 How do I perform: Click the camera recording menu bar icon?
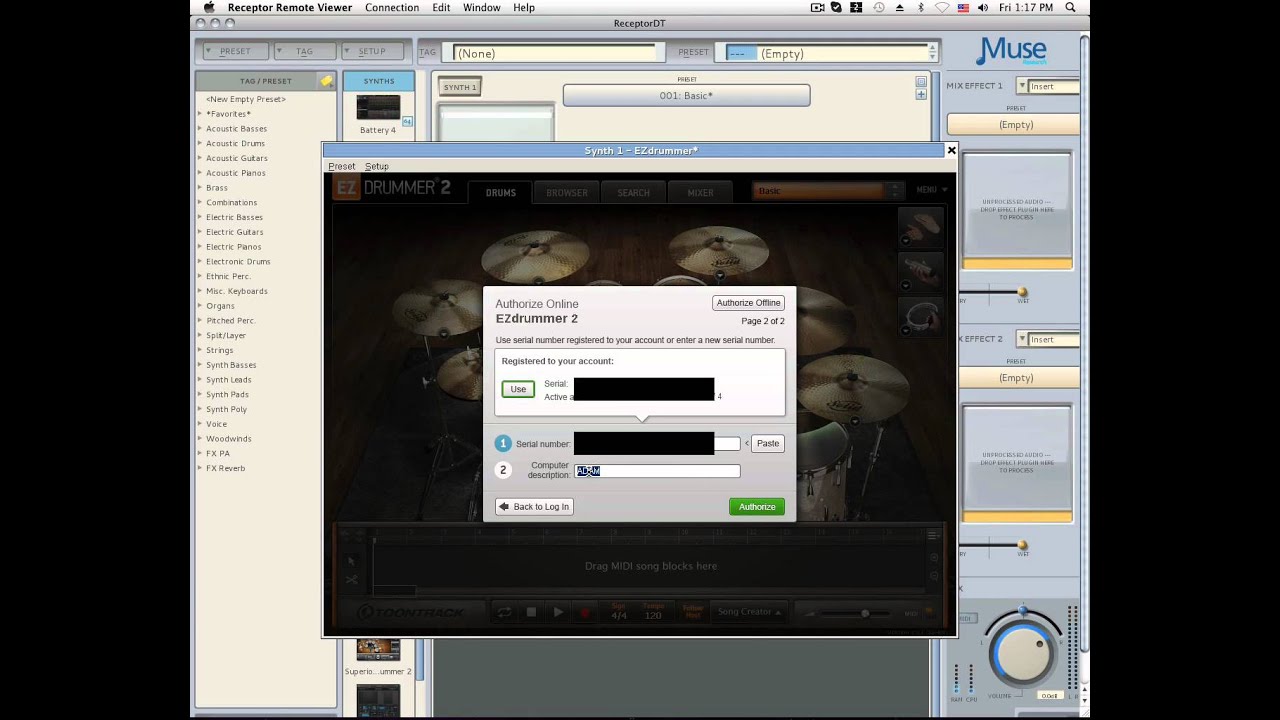[817, 7]
